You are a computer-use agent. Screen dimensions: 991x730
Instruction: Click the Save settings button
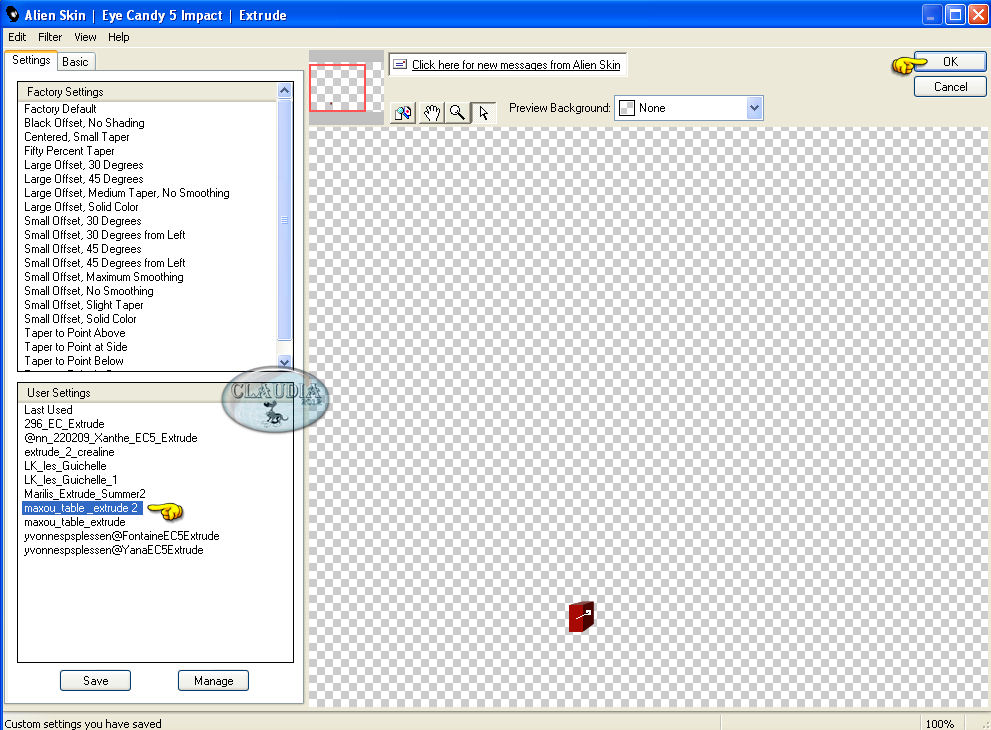click(95, 681)
